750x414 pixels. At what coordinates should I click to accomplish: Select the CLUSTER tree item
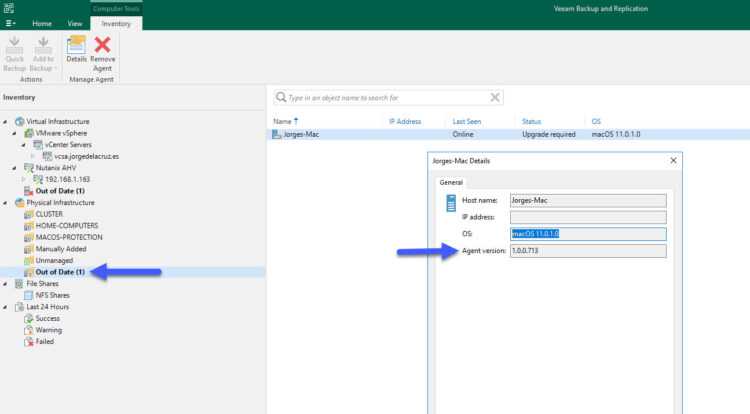(49, 214)
